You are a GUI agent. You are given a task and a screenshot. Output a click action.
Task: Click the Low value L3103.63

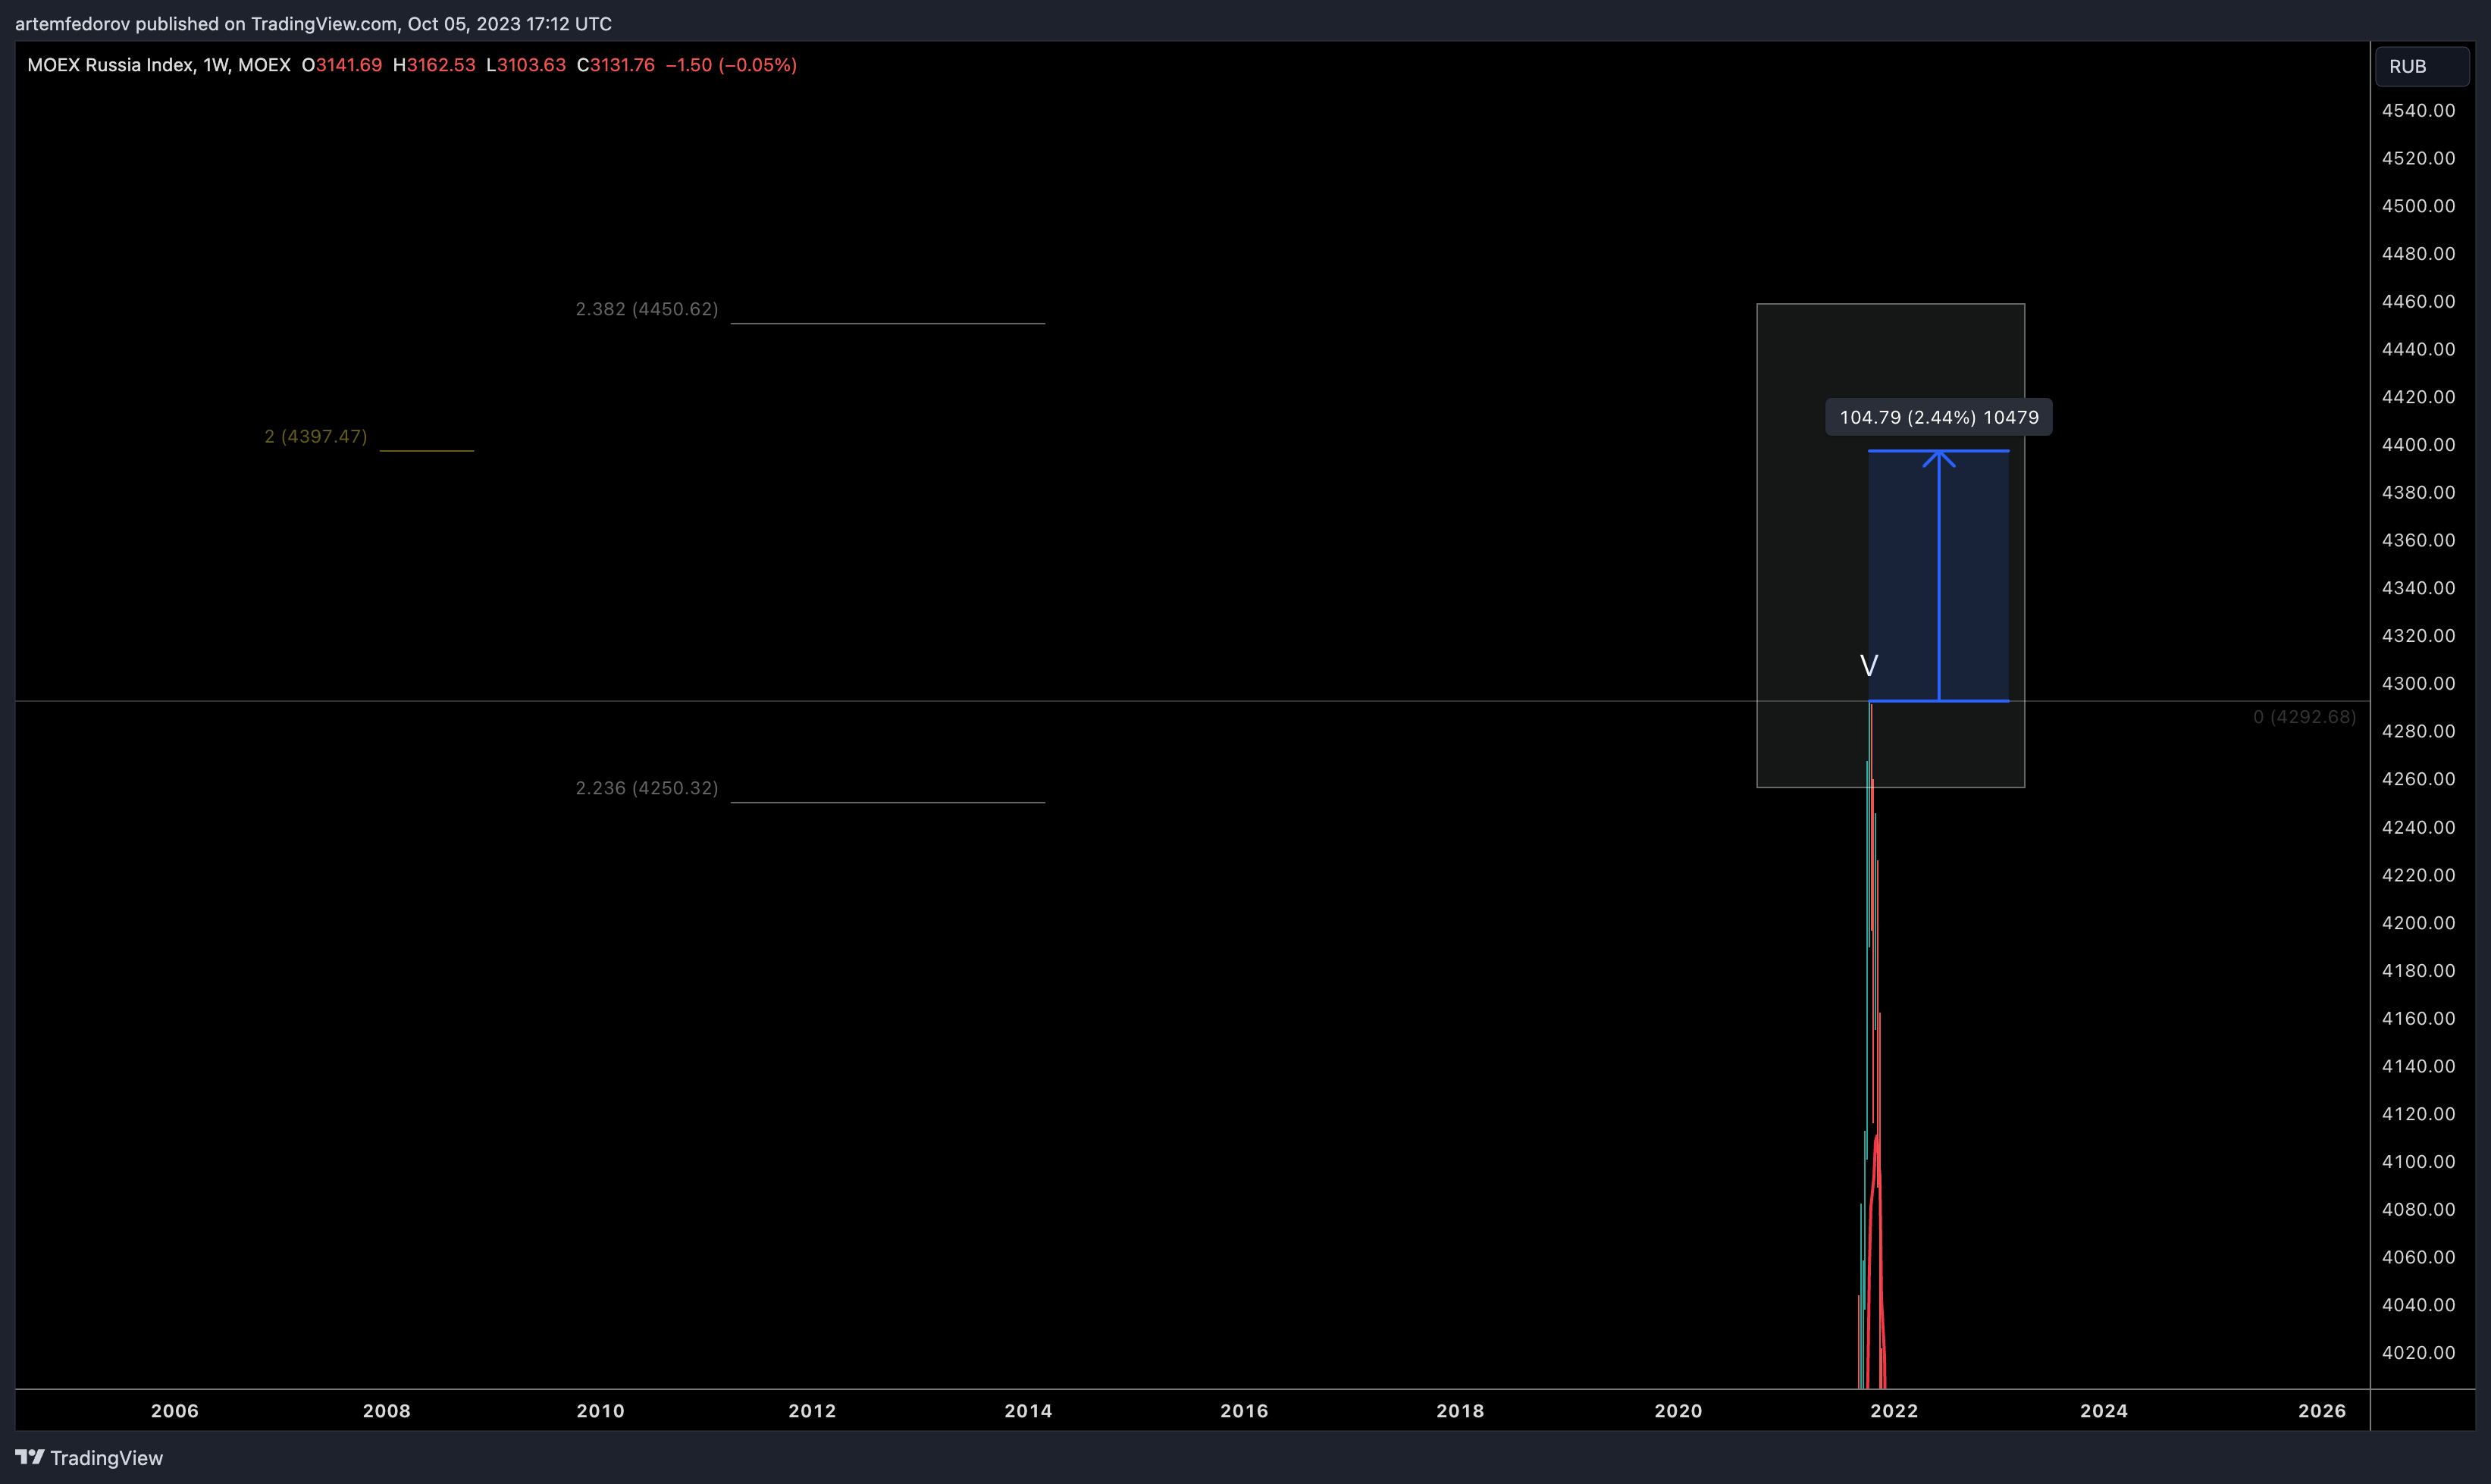coord(526,65)
